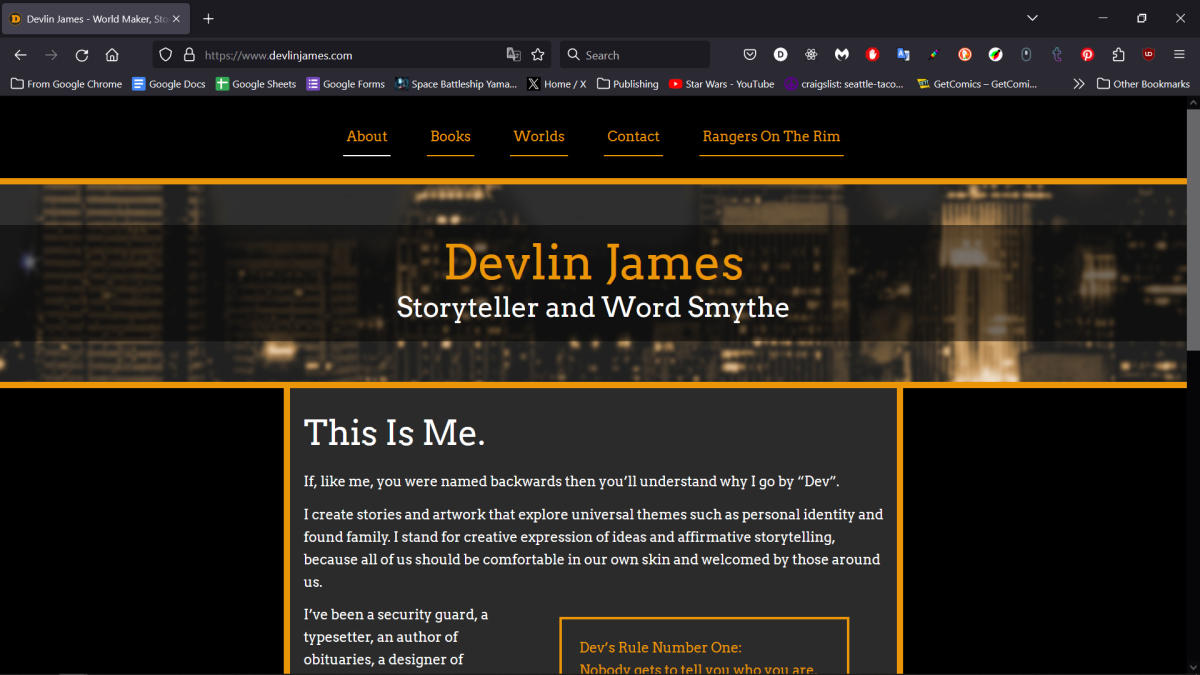
Task: Bookmark this page with the star
Action: [x=538, y=55]
